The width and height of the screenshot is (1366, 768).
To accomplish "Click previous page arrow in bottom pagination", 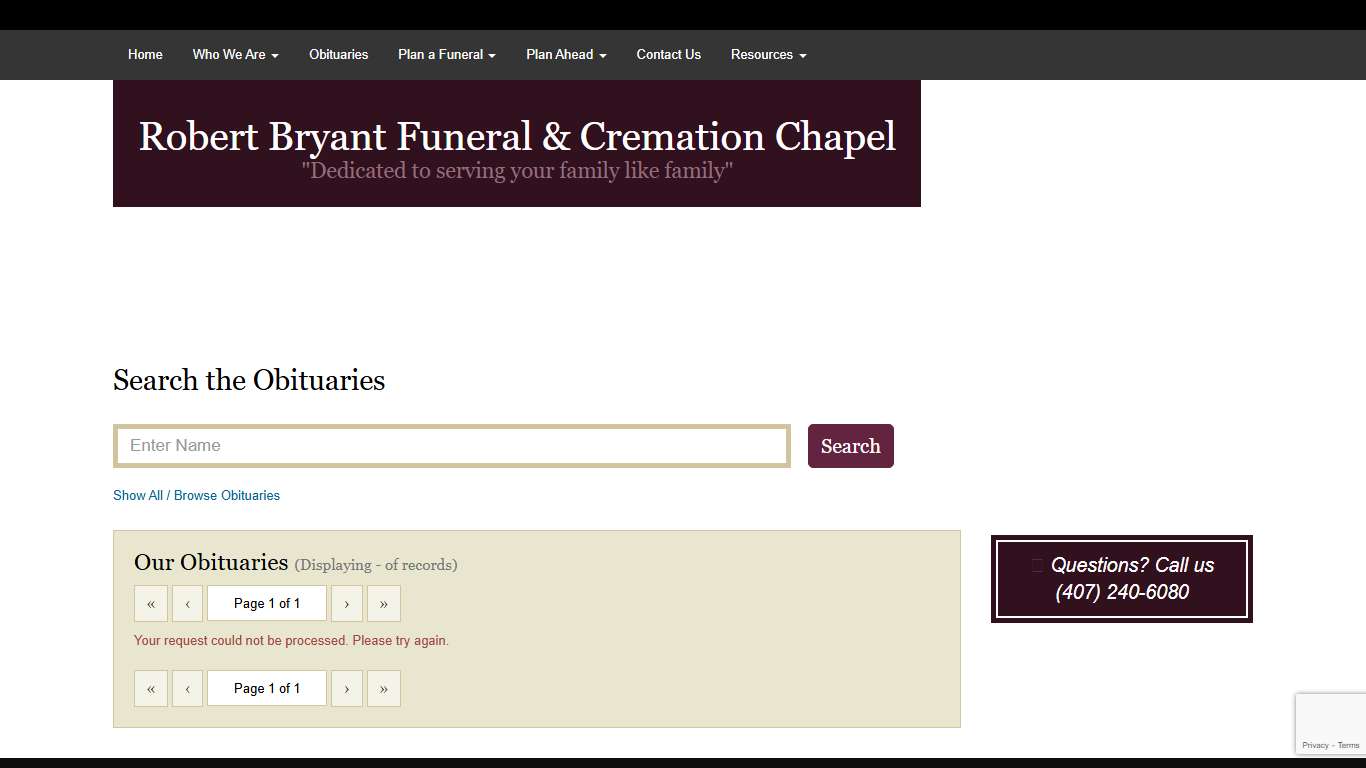I will 187,688.
